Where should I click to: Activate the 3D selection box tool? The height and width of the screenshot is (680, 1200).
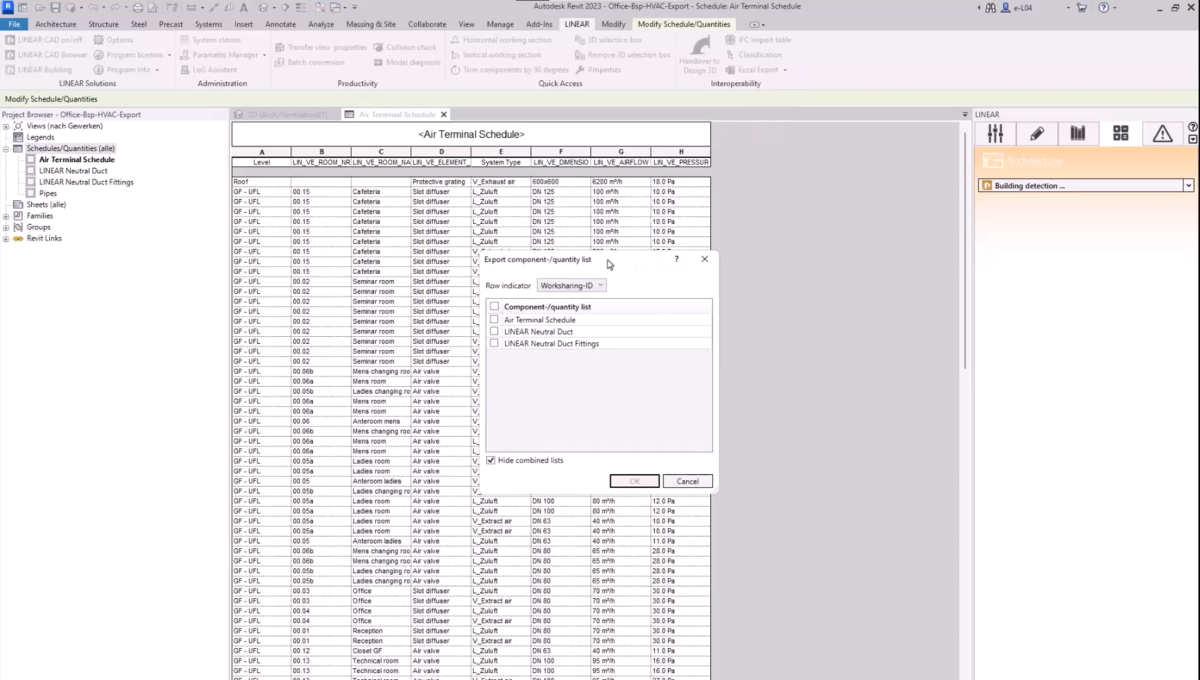point(617,40)
